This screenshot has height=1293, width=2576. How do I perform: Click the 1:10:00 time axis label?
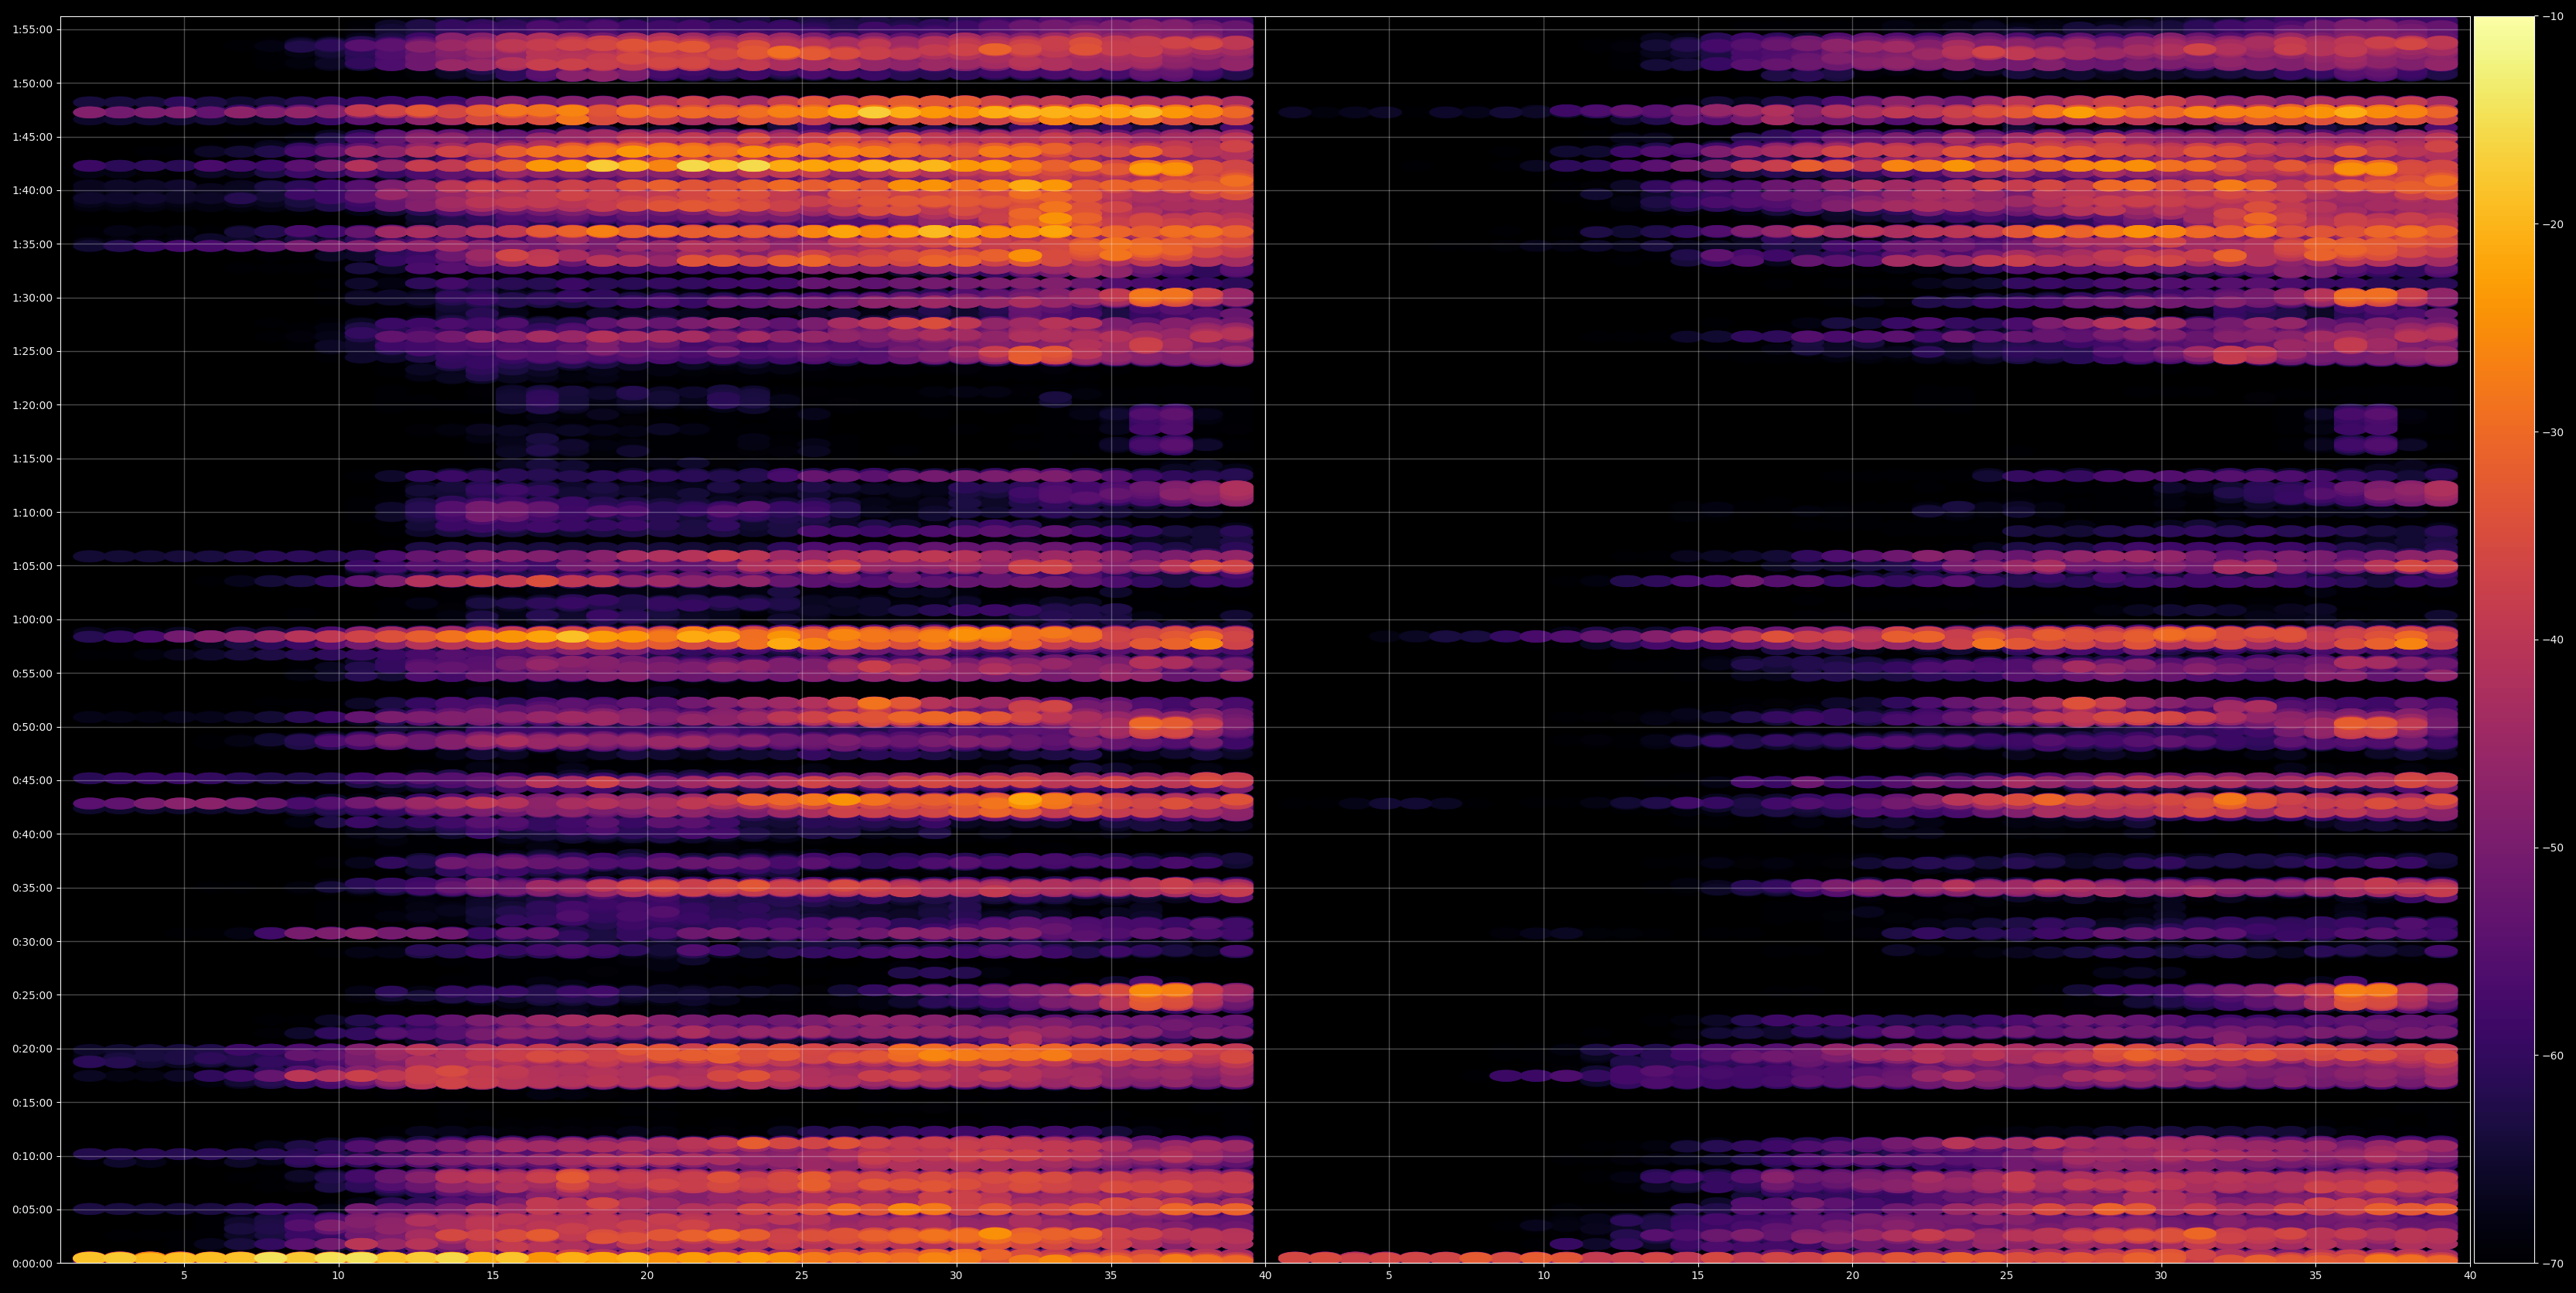32,512
